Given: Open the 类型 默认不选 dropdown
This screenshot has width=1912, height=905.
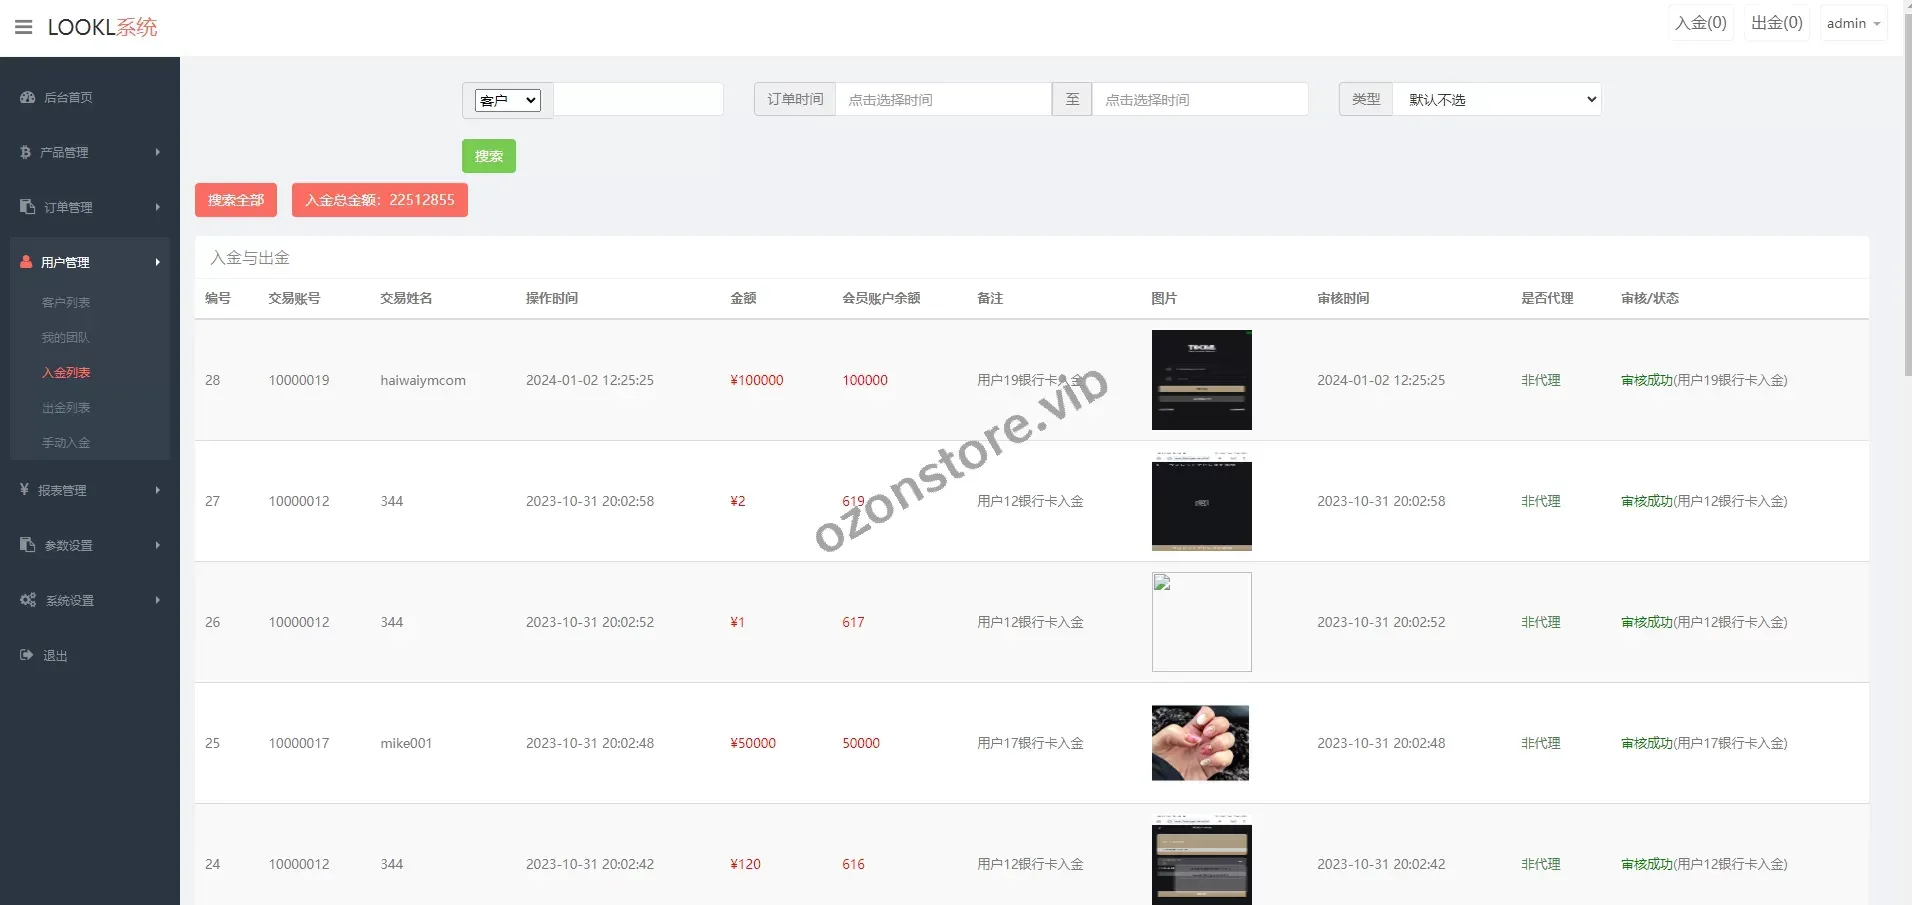Looking at the screenshot, I should click(x=1496, y=100).
